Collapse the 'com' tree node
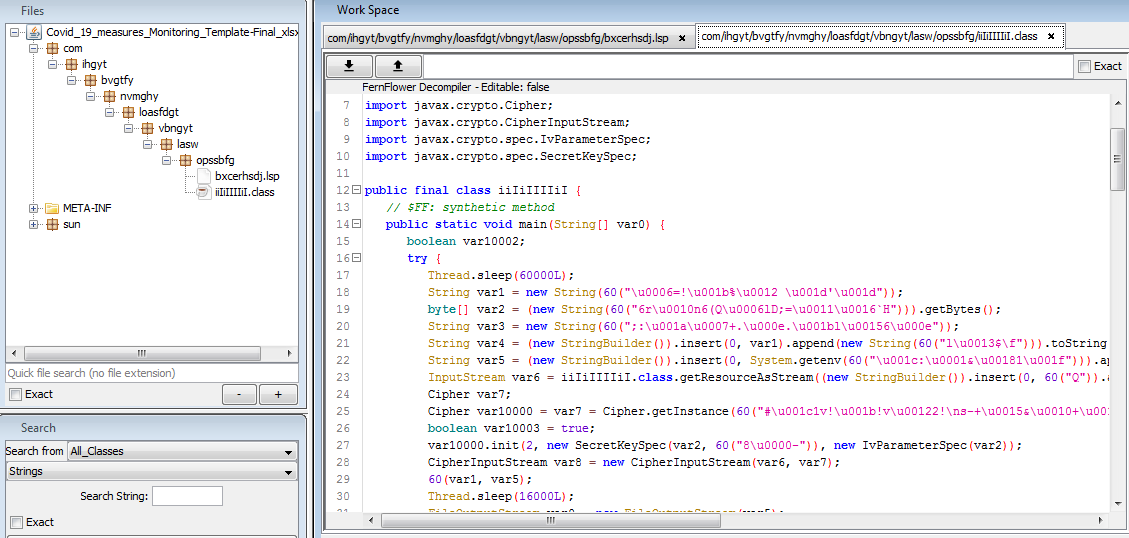Viewport: 1129px width, 538px height. coord(34,48)
